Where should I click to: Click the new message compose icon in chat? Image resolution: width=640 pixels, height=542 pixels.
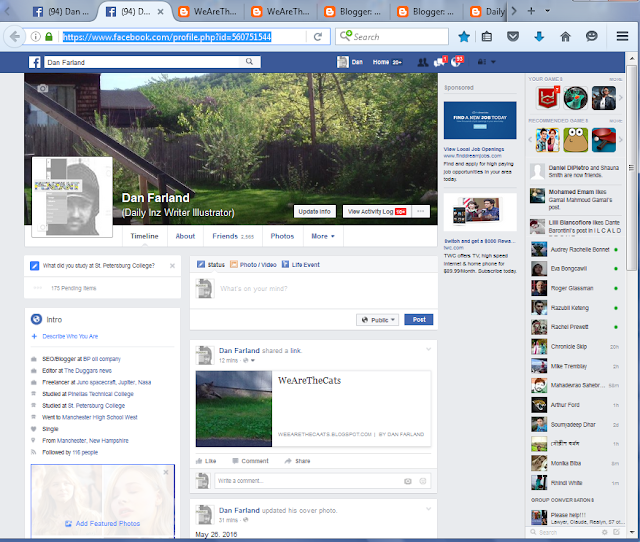616,532
